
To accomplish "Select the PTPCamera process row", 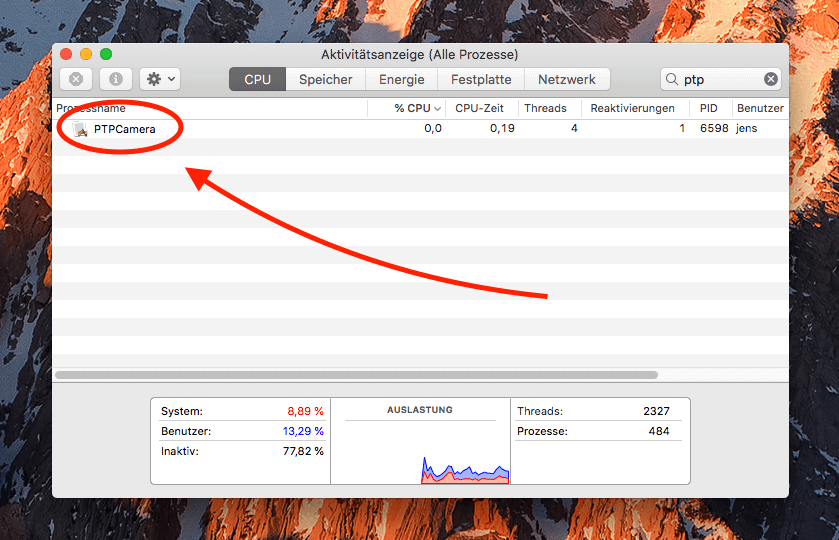I will tap(421, 128).
